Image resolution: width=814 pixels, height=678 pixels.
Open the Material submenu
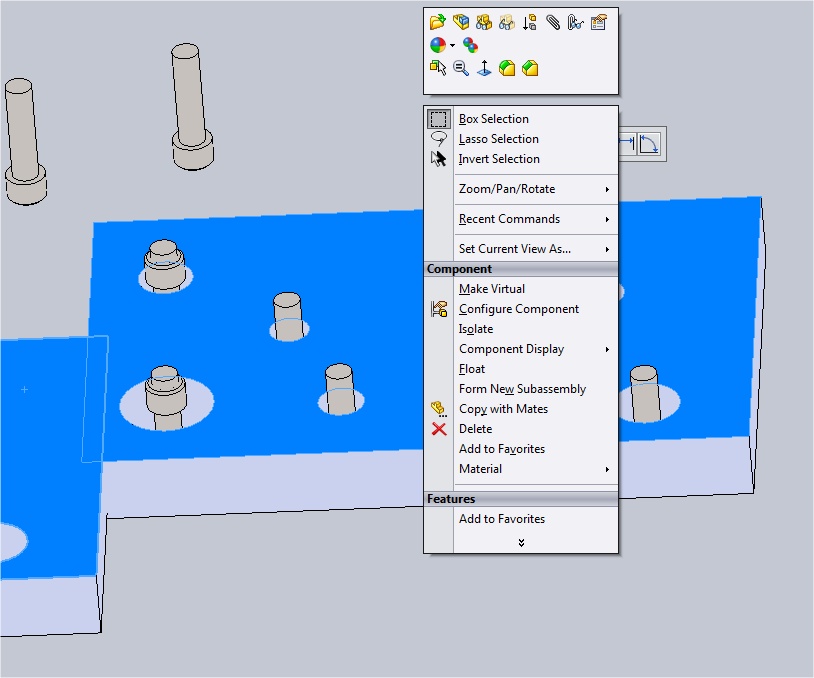[521, 469]
